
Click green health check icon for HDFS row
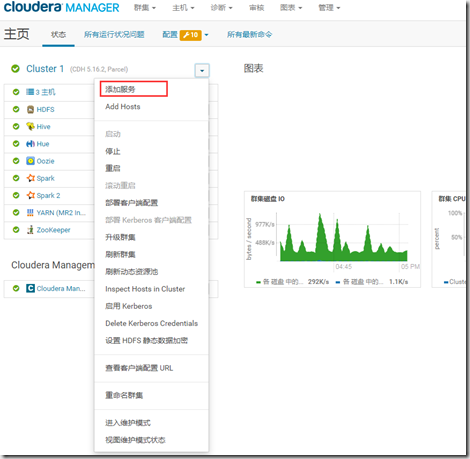point(16,109)
